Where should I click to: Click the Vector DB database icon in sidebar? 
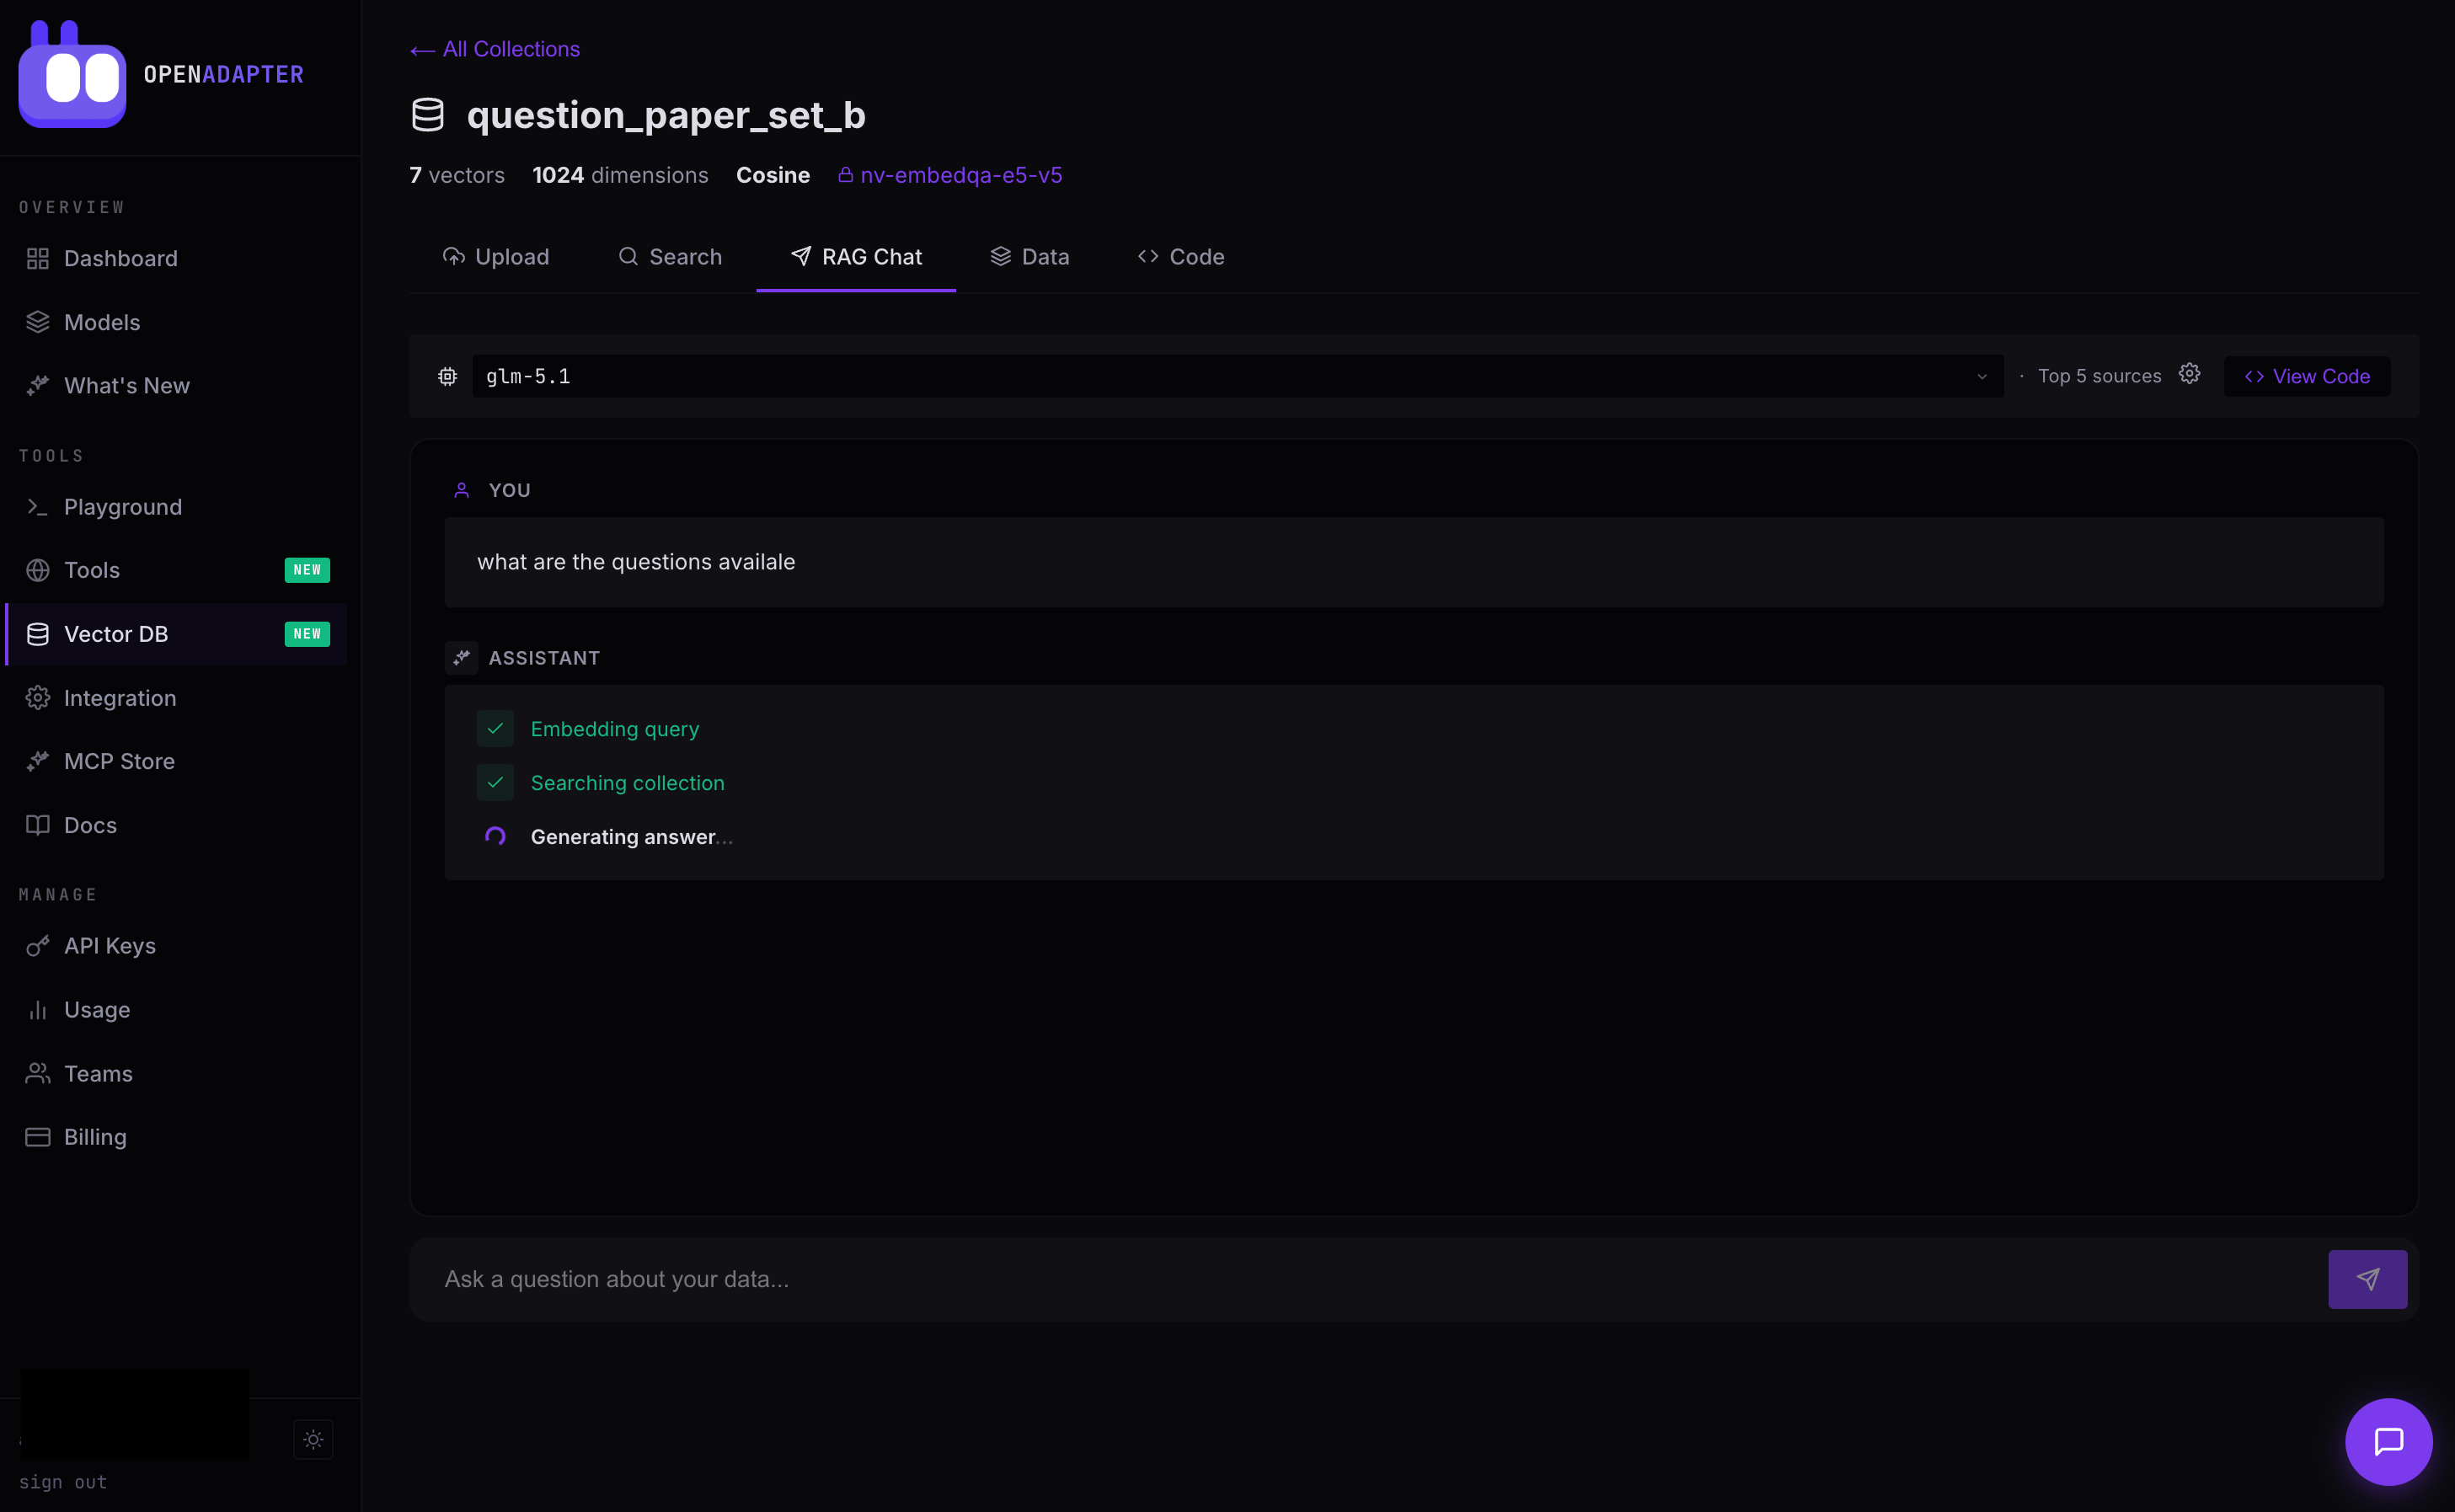click(x=38, y=634)
